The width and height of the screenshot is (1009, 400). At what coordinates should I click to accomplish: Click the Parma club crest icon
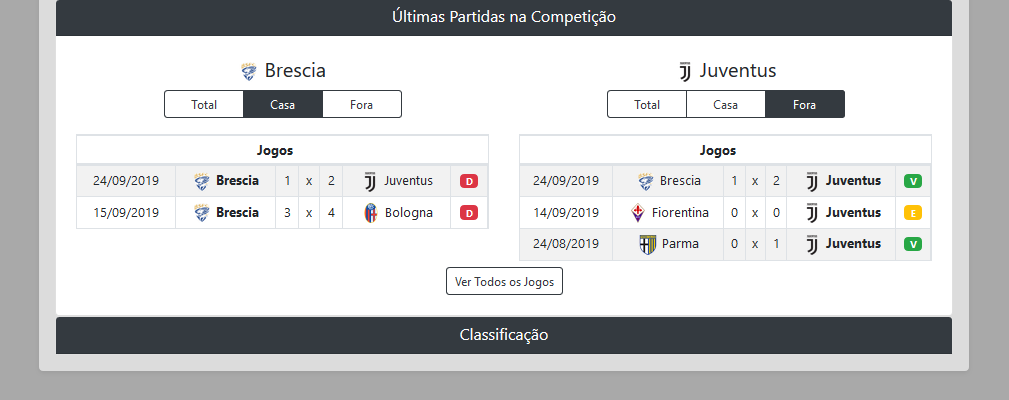647,244
